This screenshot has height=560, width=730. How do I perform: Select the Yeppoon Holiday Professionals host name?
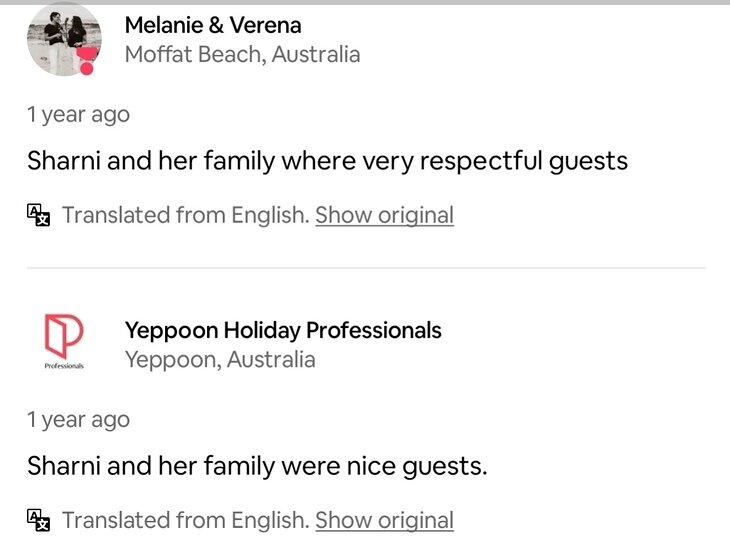point(282,330)
